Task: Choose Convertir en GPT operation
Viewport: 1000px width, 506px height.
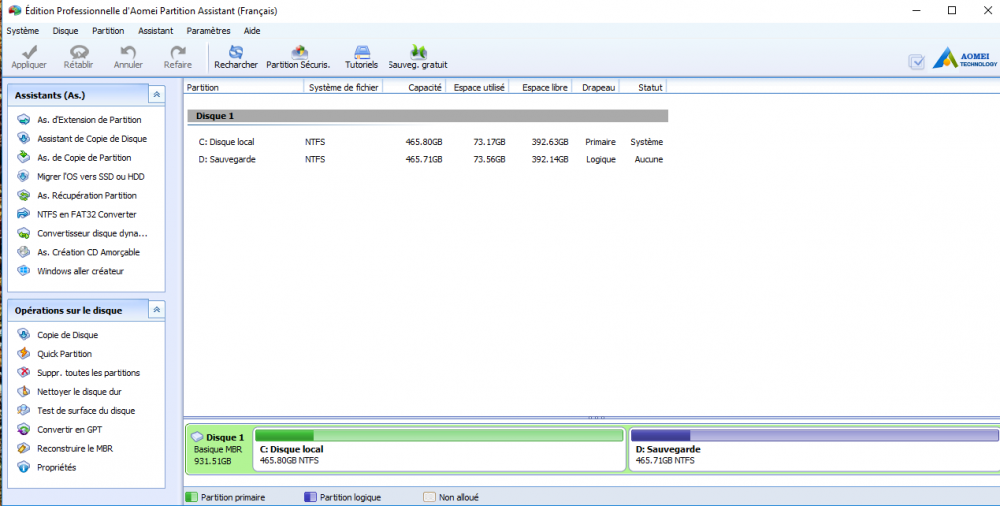Action: tap(70, 429)
